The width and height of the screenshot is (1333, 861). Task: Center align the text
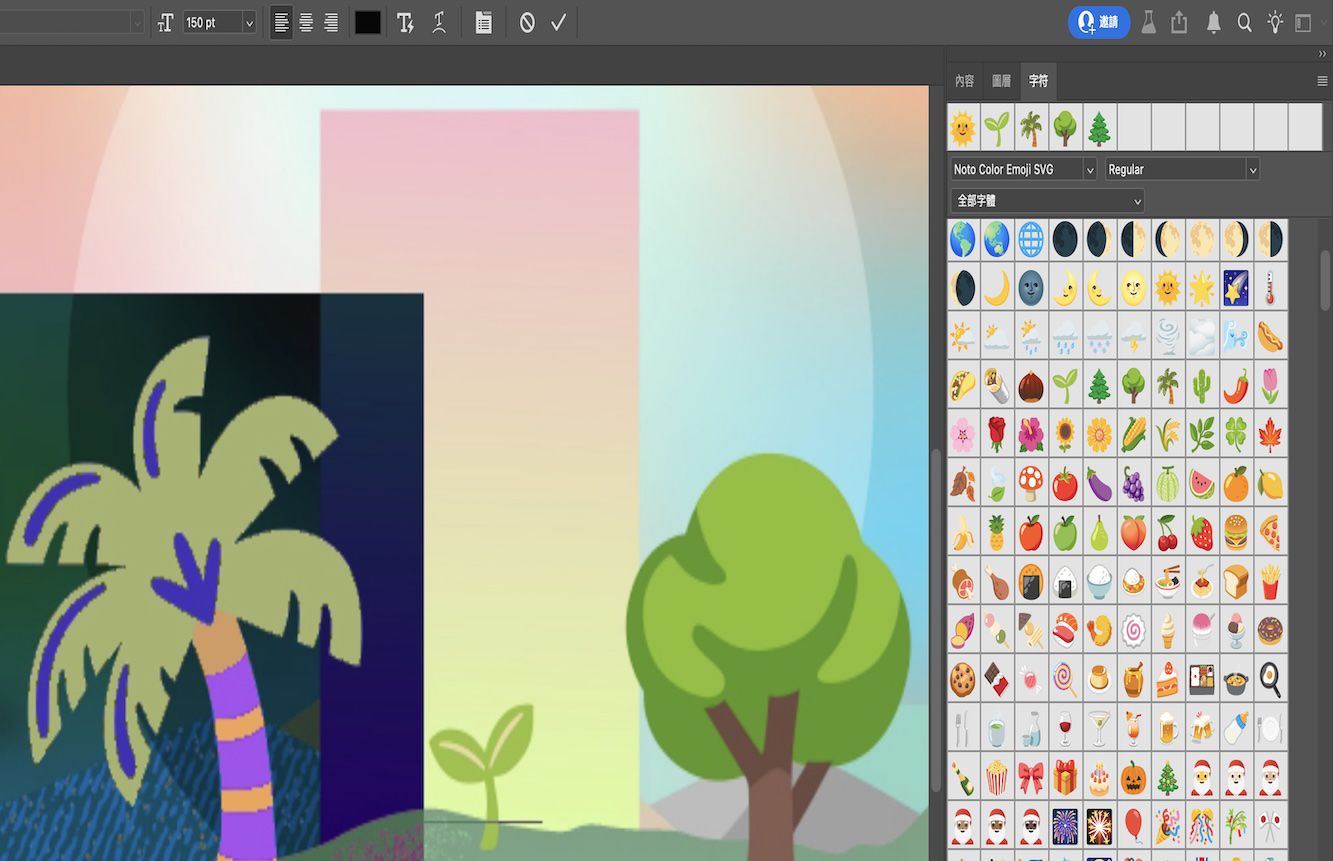pyautogui.click(x=306, y=22)
